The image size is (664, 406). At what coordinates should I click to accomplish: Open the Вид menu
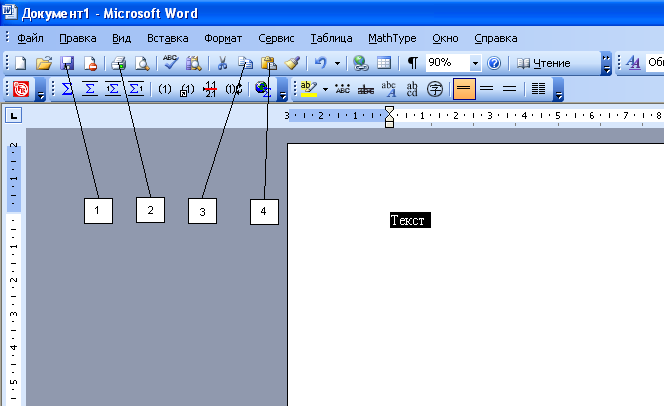tap(122, 38)
